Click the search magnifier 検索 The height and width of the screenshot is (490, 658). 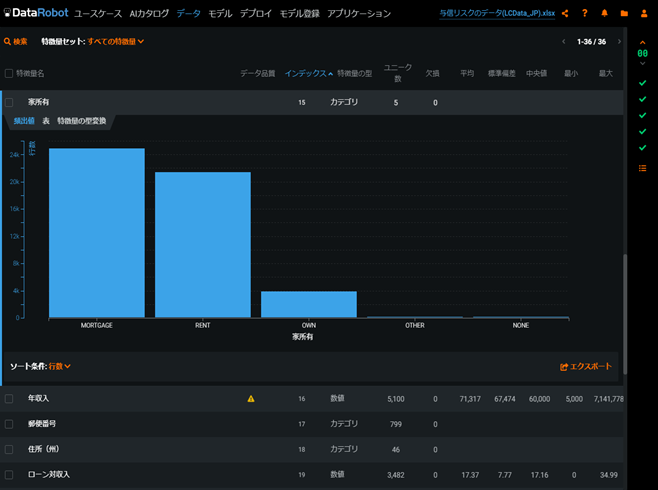16,42
